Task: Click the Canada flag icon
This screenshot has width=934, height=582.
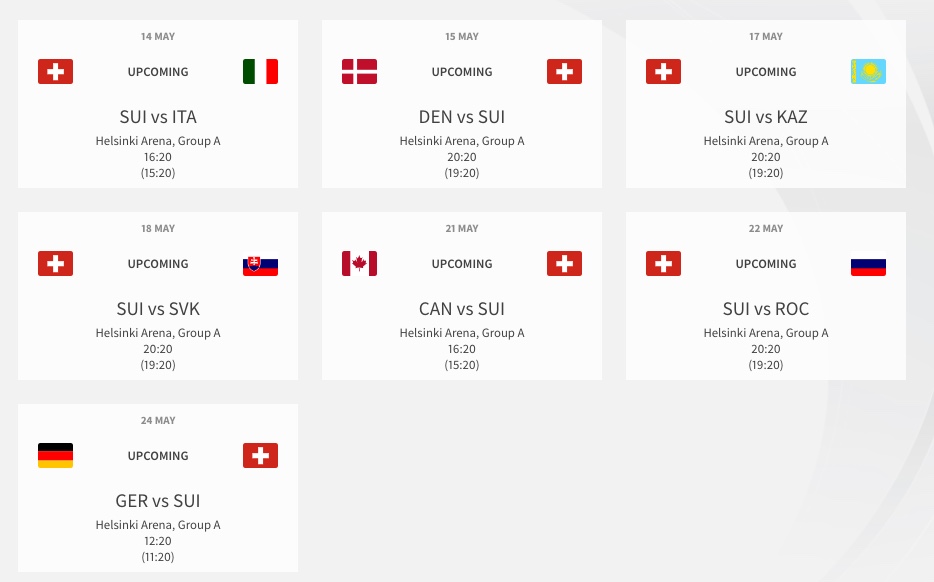Action: point(359,264)
